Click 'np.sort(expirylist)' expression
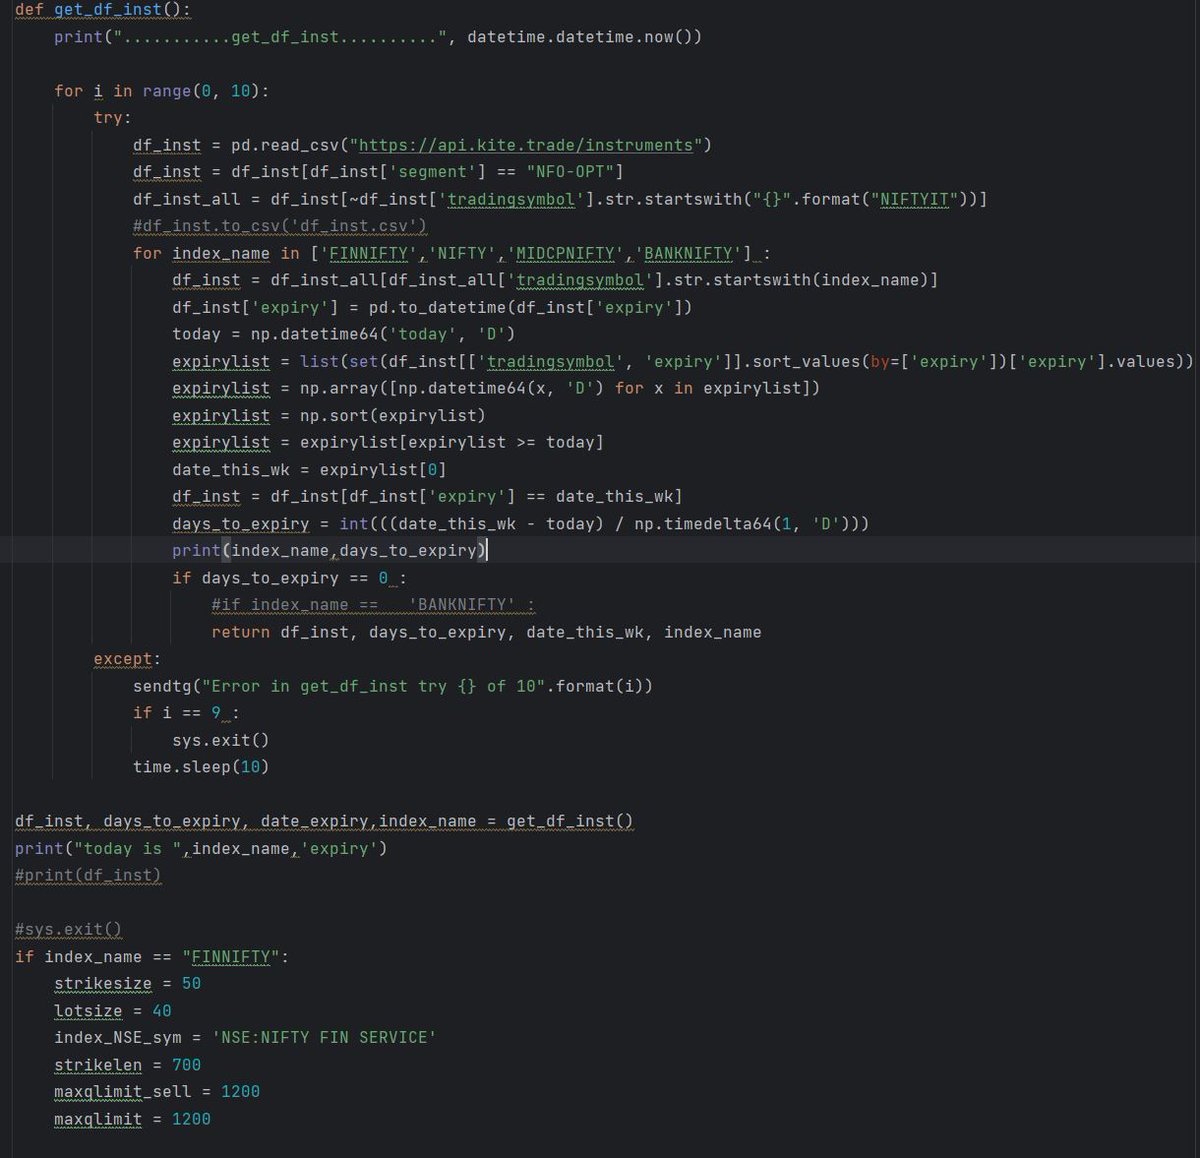The width and height of the screenshot is (1200, 1158). click(x=393, y=415)
